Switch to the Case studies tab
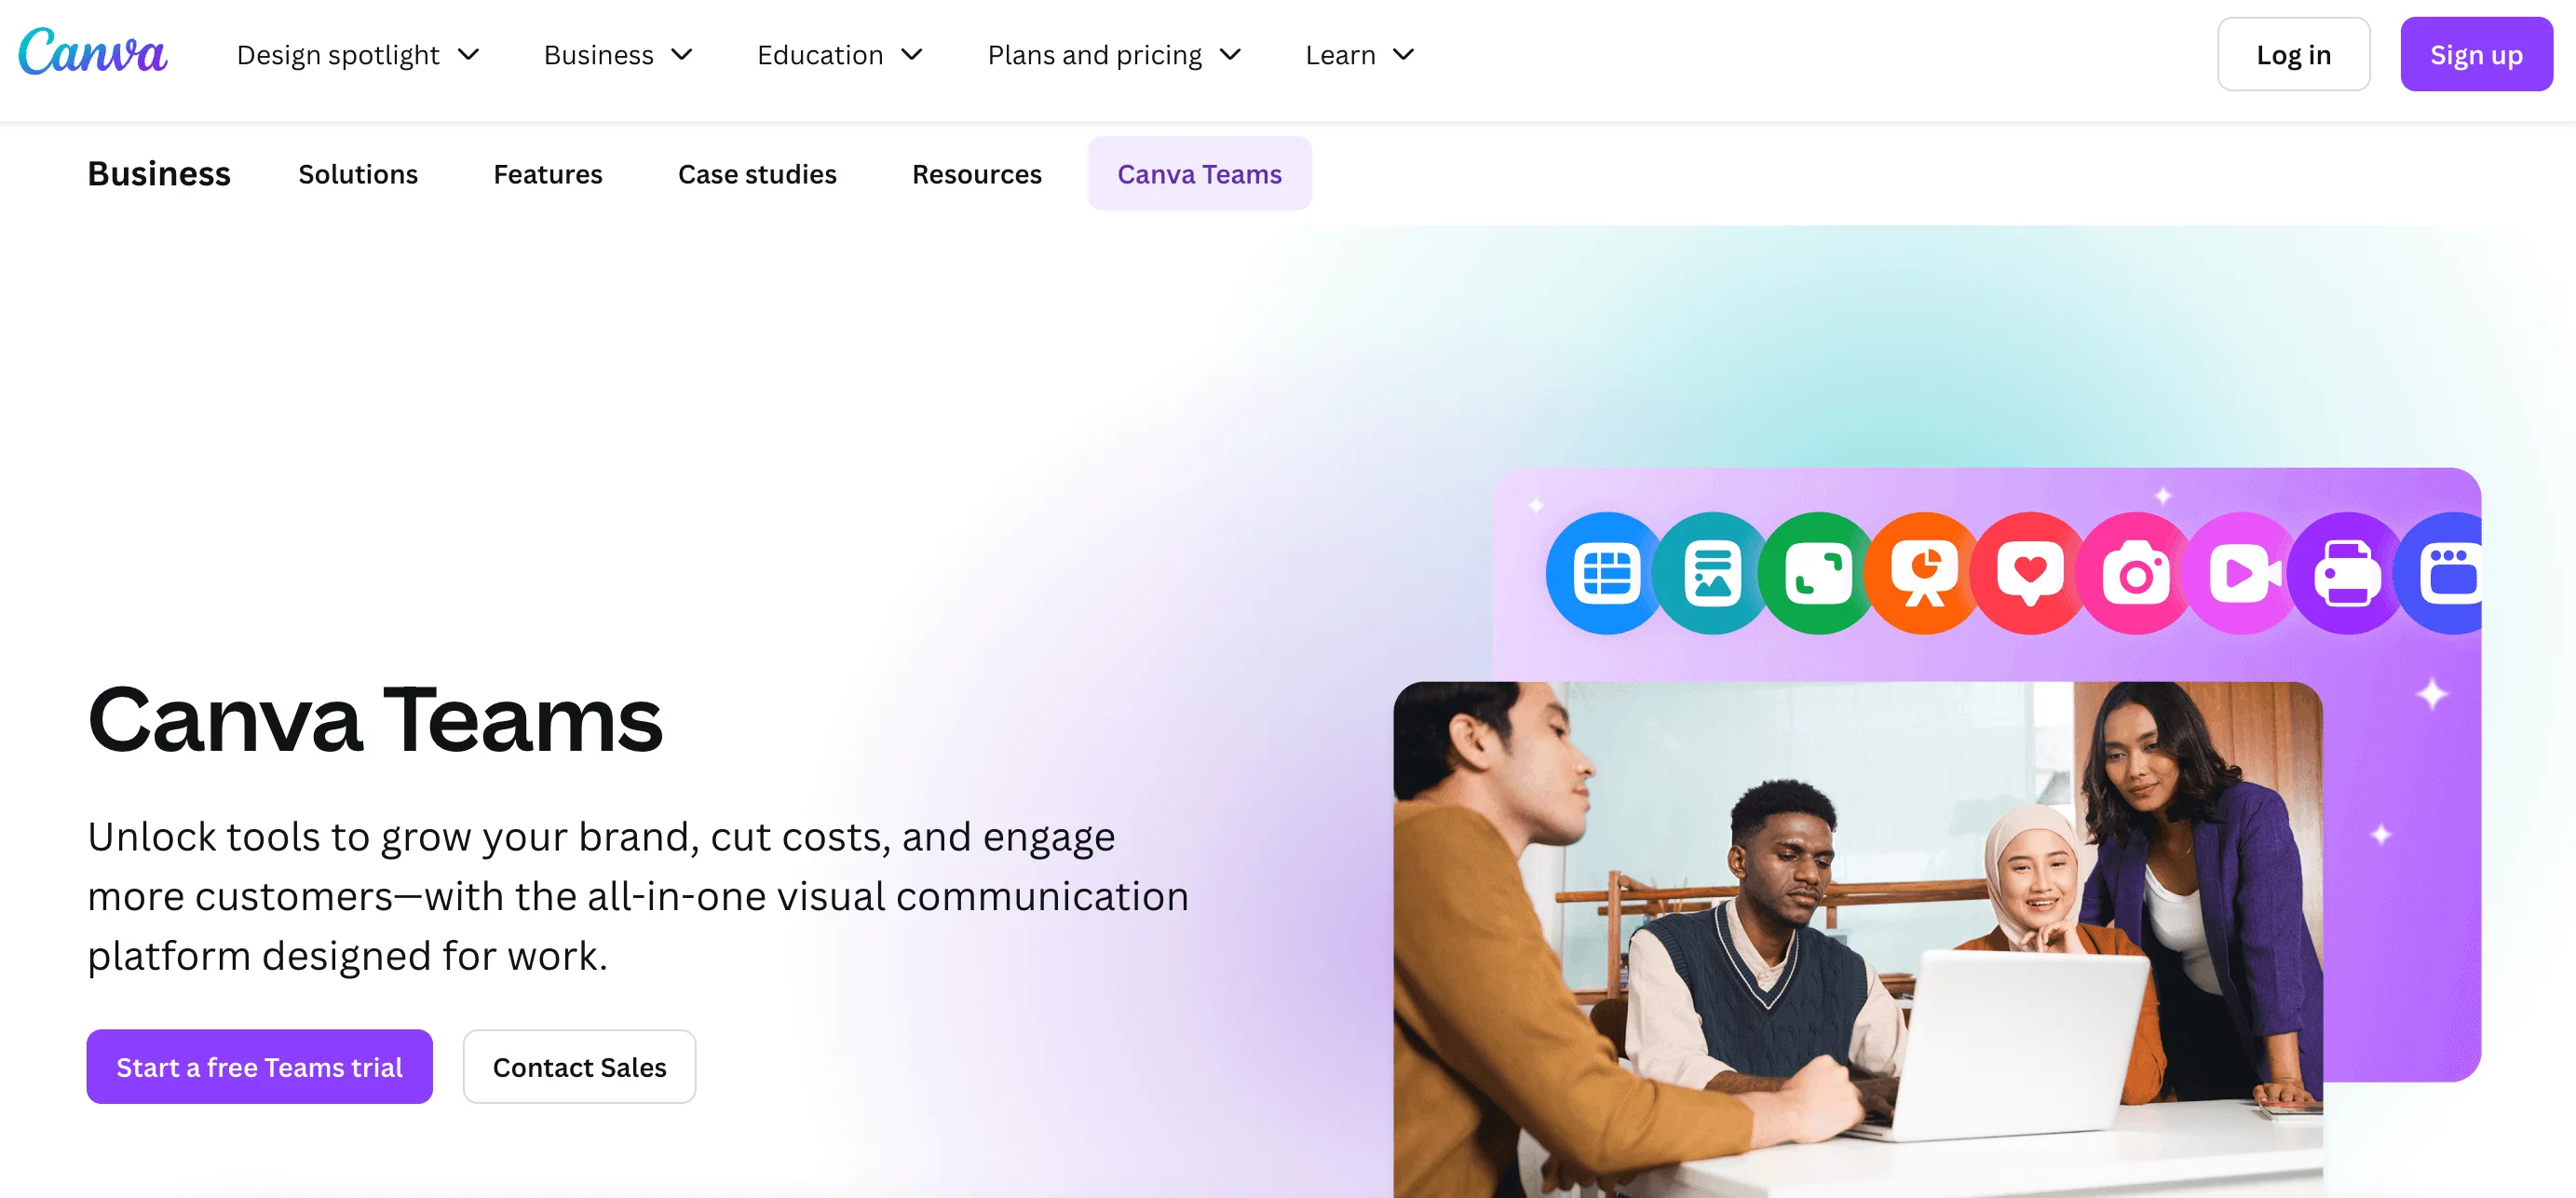The height and width of the screenshot is (1198, 2576). pos(757,174)
